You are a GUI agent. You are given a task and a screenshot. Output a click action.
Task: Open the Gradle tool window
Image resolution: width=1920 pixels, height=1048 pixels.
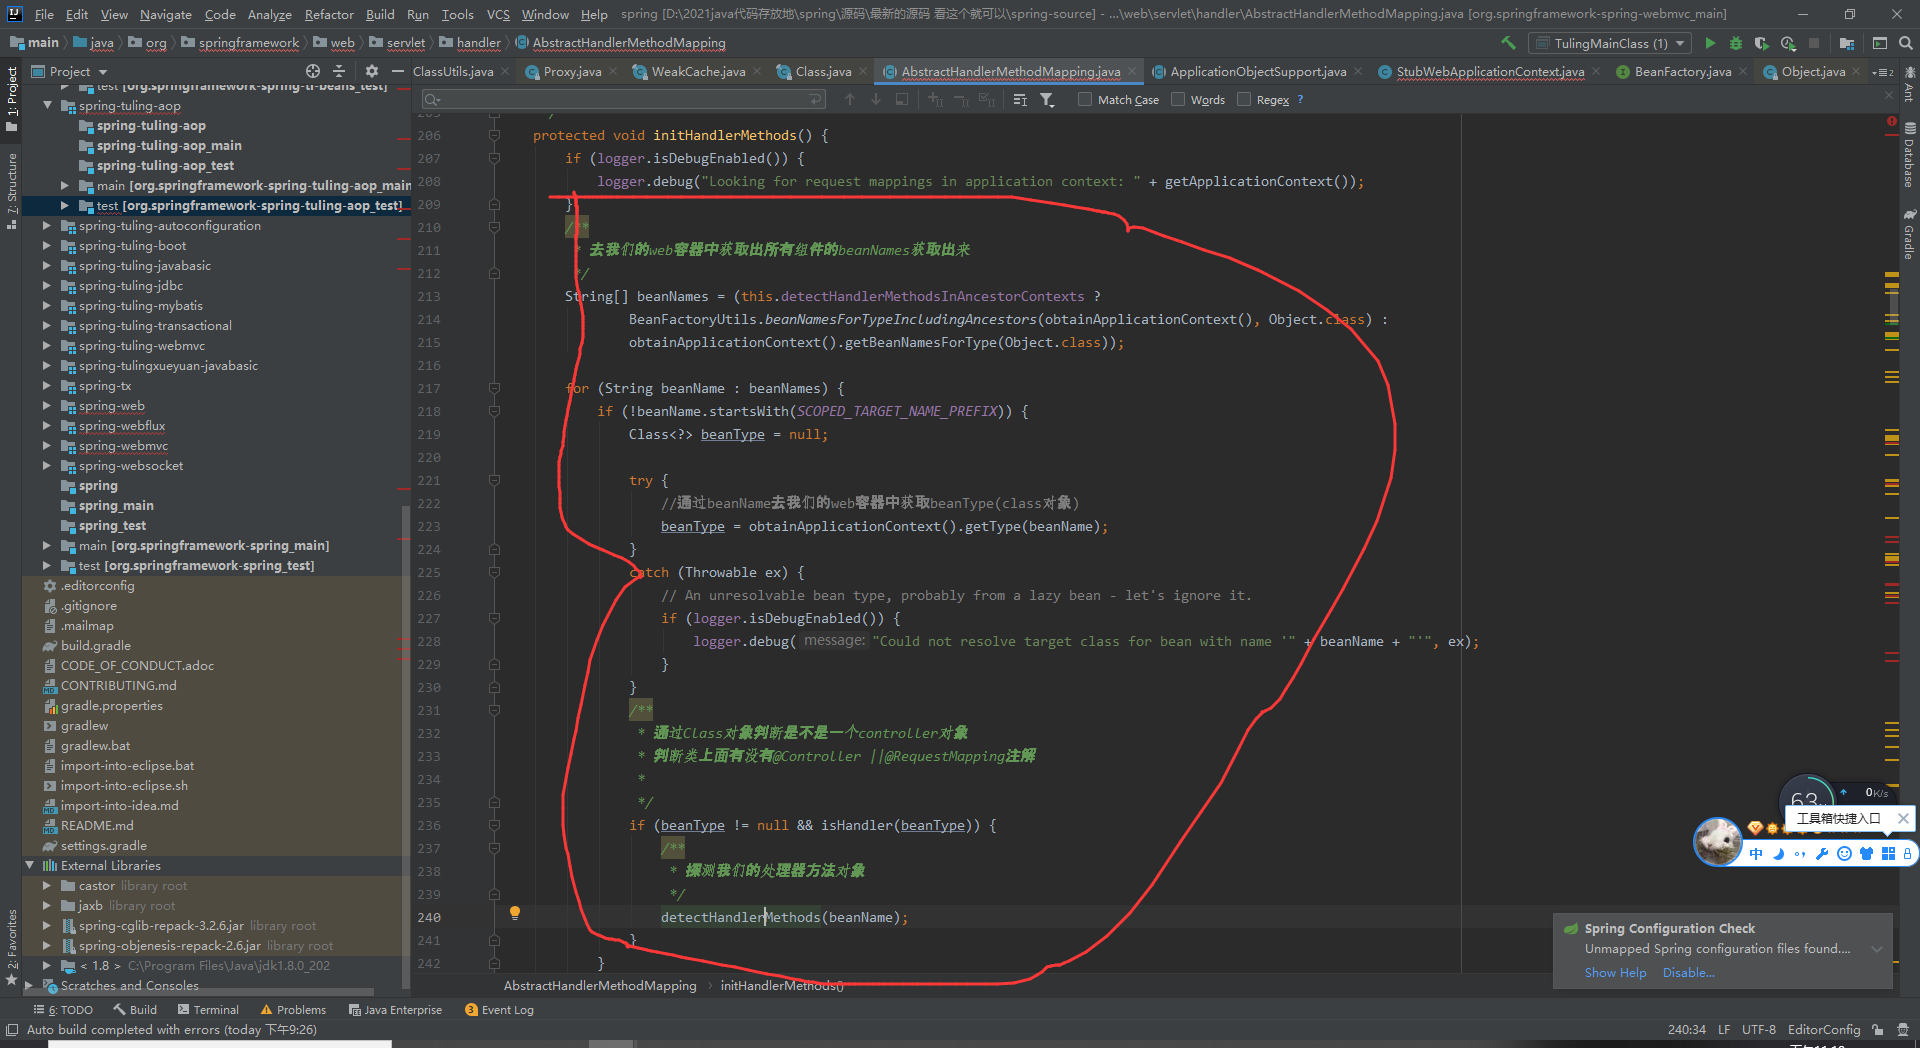1909,235
